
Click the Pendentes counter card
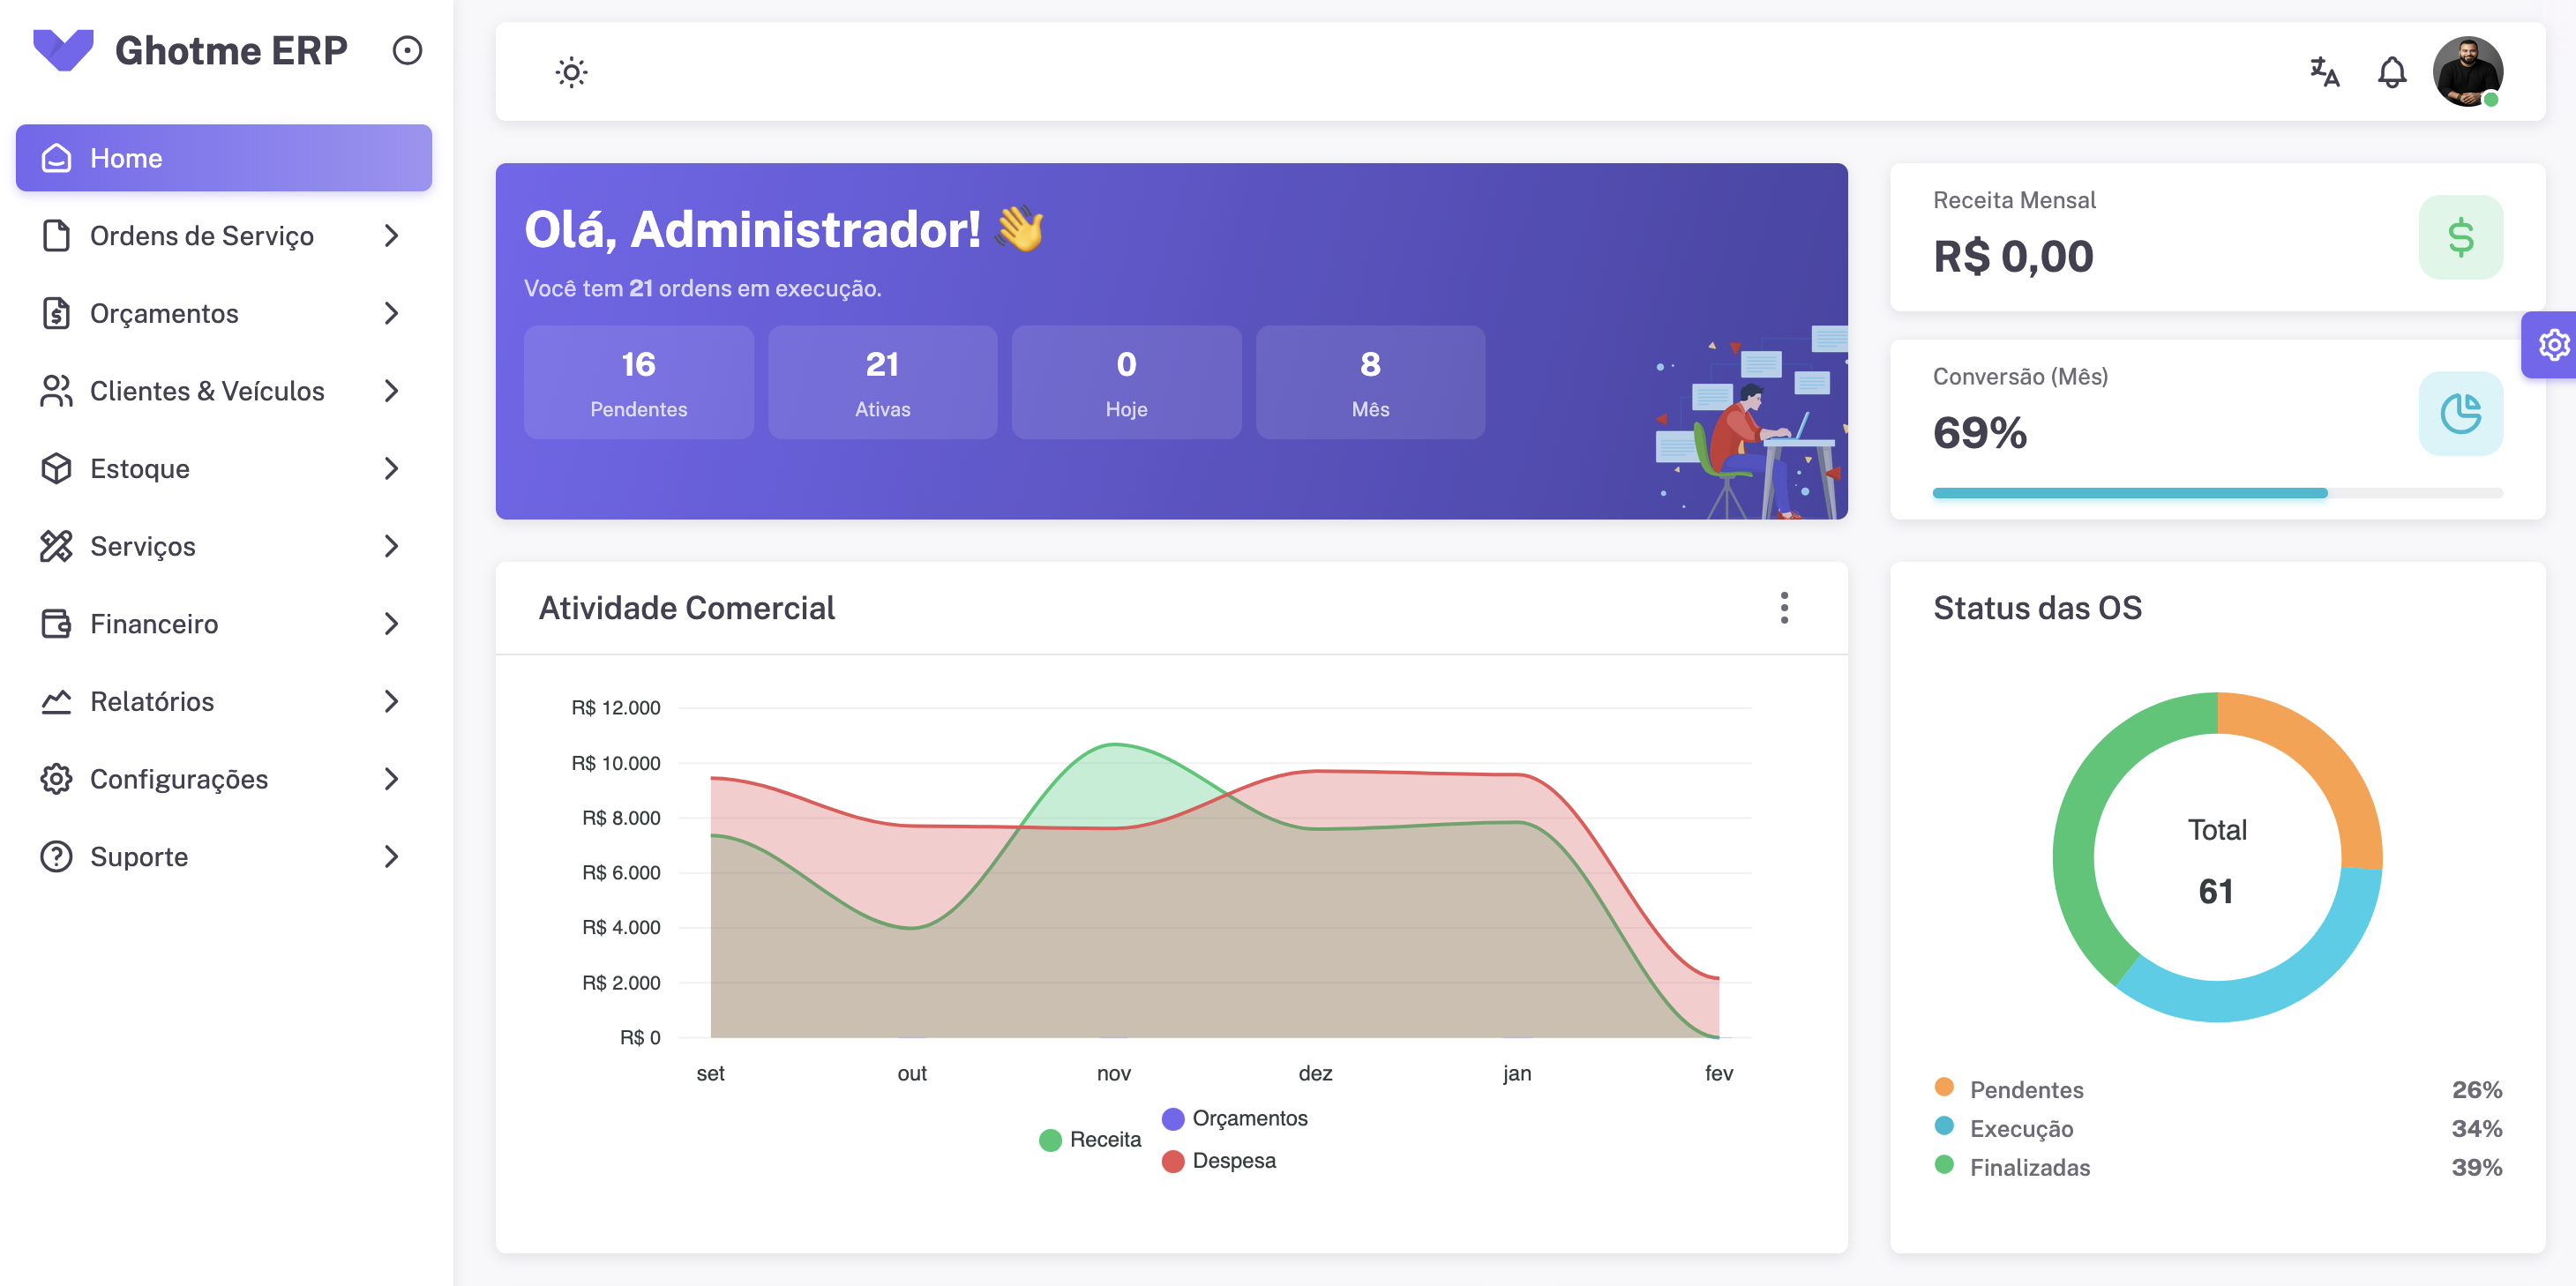pos(638,382)
